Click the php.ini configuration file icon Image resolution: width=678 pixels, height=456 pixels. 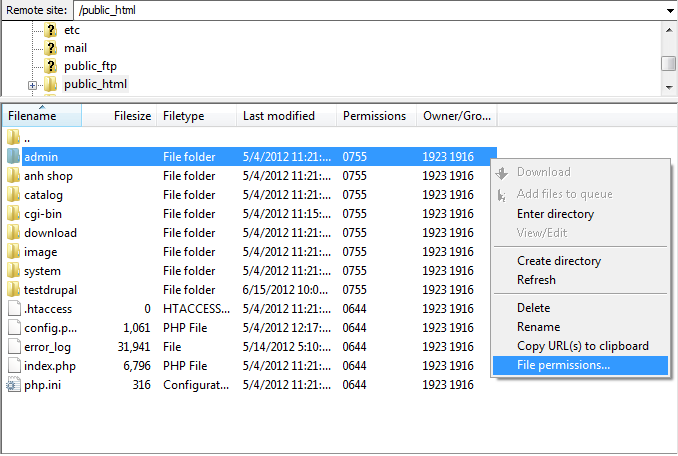click(13, 384)
